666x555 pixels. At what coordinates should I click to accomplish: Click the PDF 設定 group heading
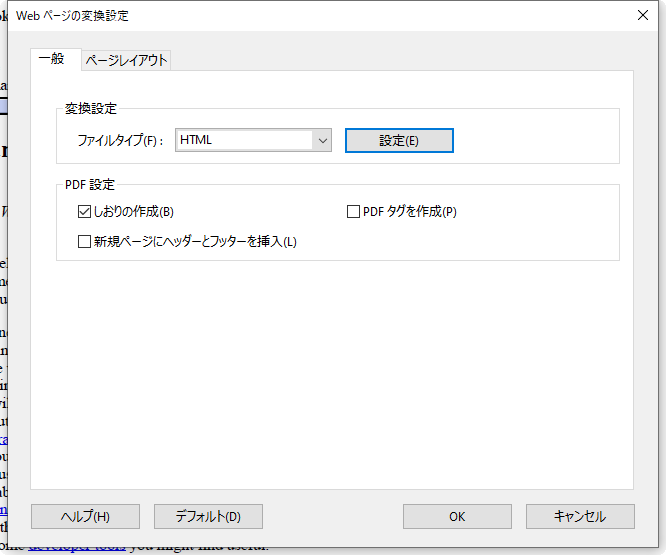click(90, 185)
